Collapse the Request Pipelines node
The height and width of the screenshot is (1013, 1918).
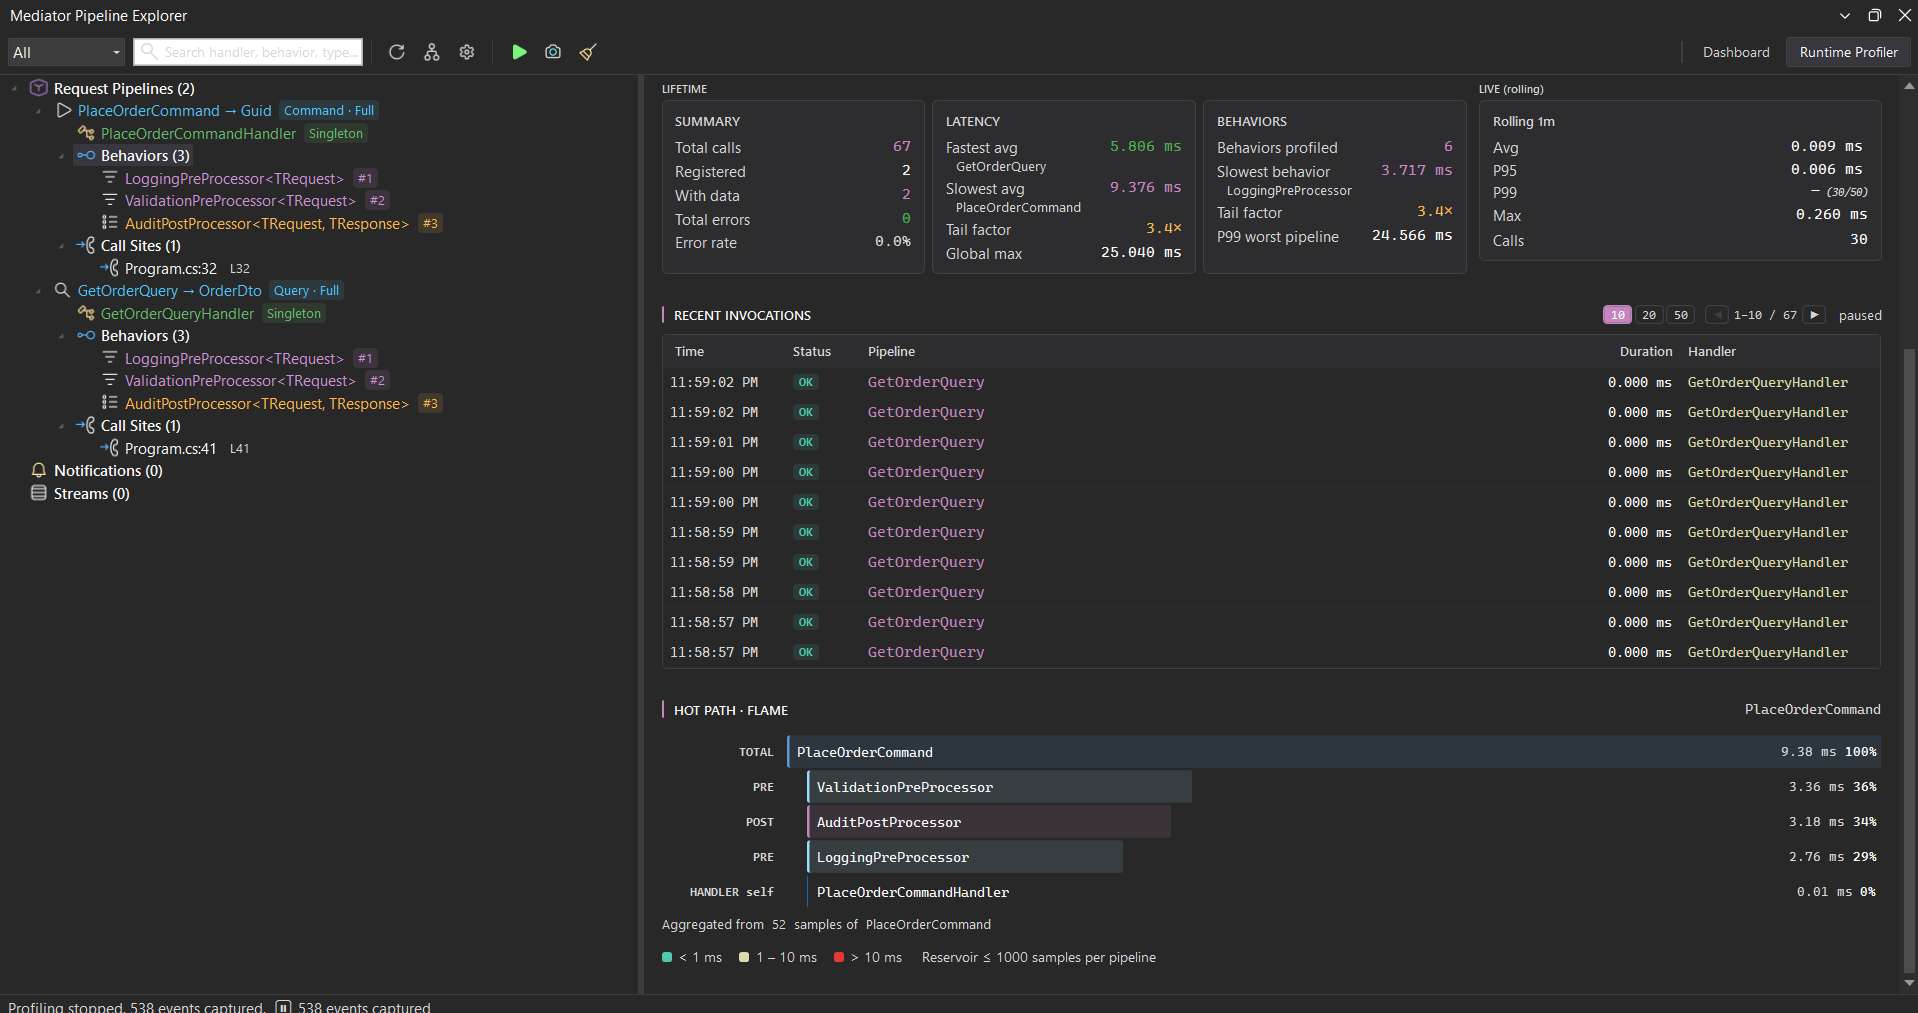[15, 89]
